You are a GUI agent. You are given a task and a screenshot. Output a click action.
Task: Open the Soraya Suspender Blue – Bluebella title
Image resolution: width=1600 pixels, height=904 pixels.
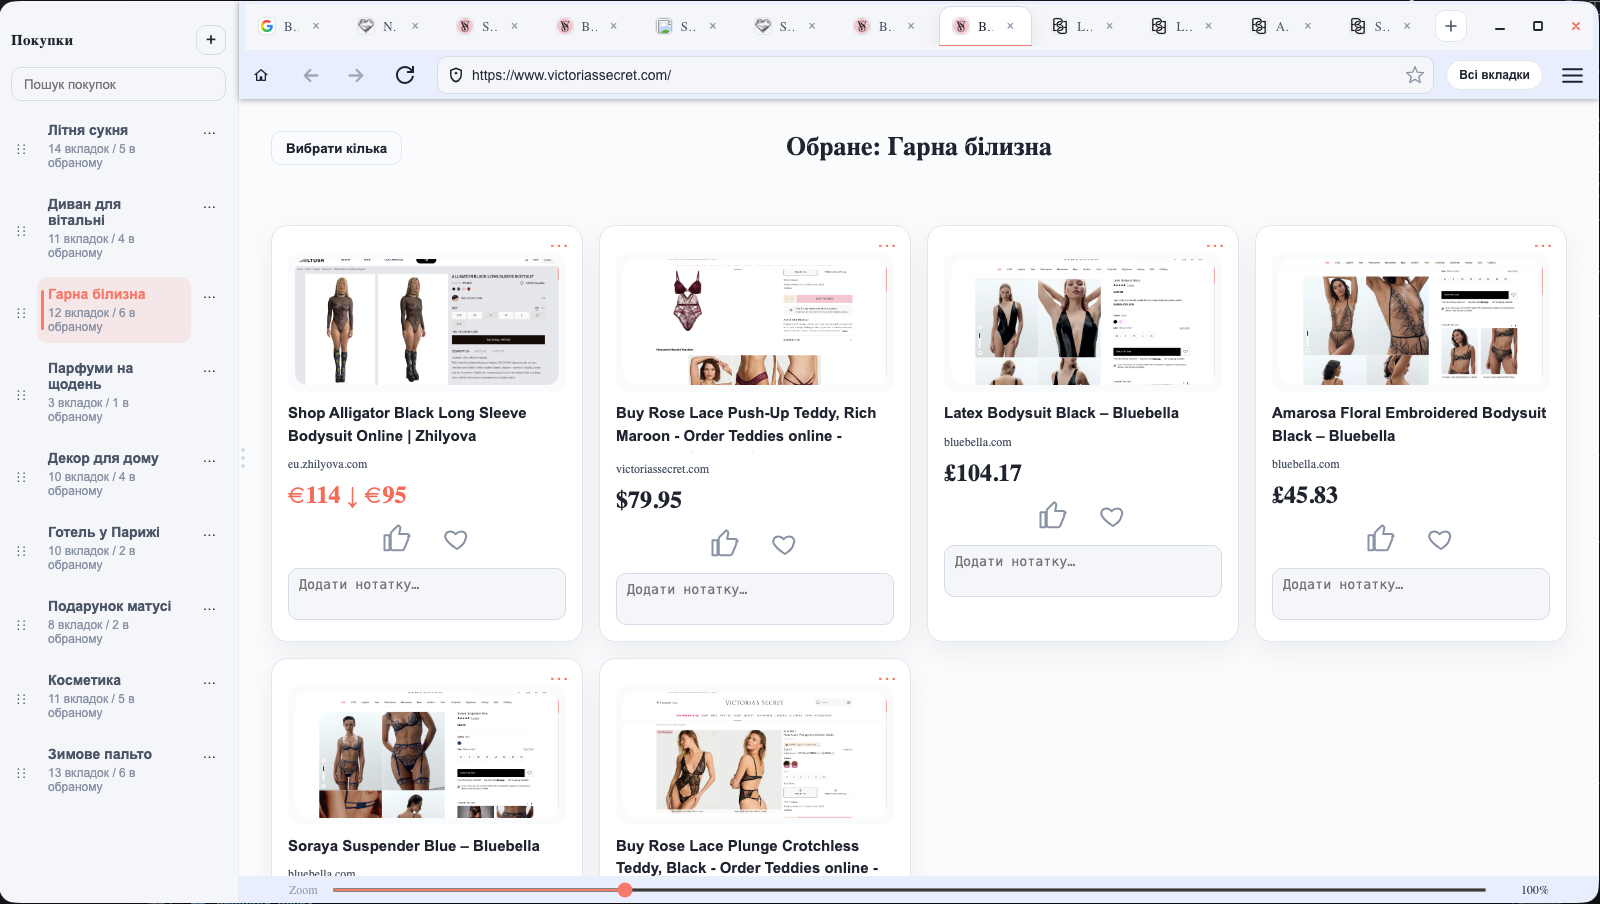click(x=414, y=846)
